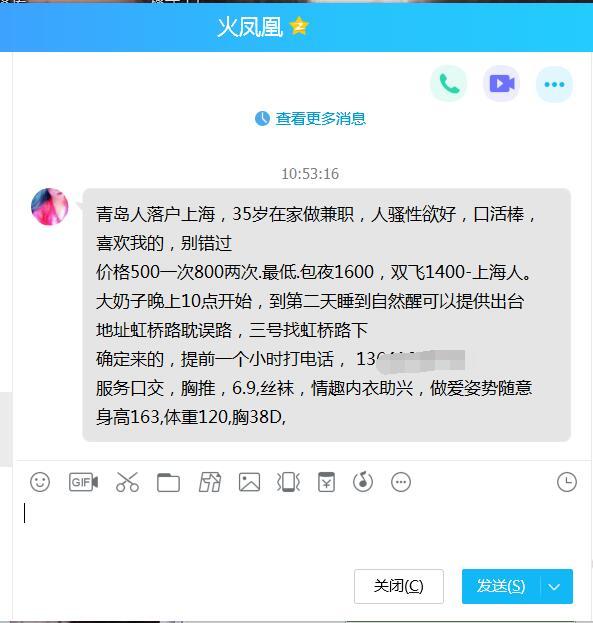Click the folder send-file icon
This screenshot has width=593, height=623.
[x=169, y=482]
